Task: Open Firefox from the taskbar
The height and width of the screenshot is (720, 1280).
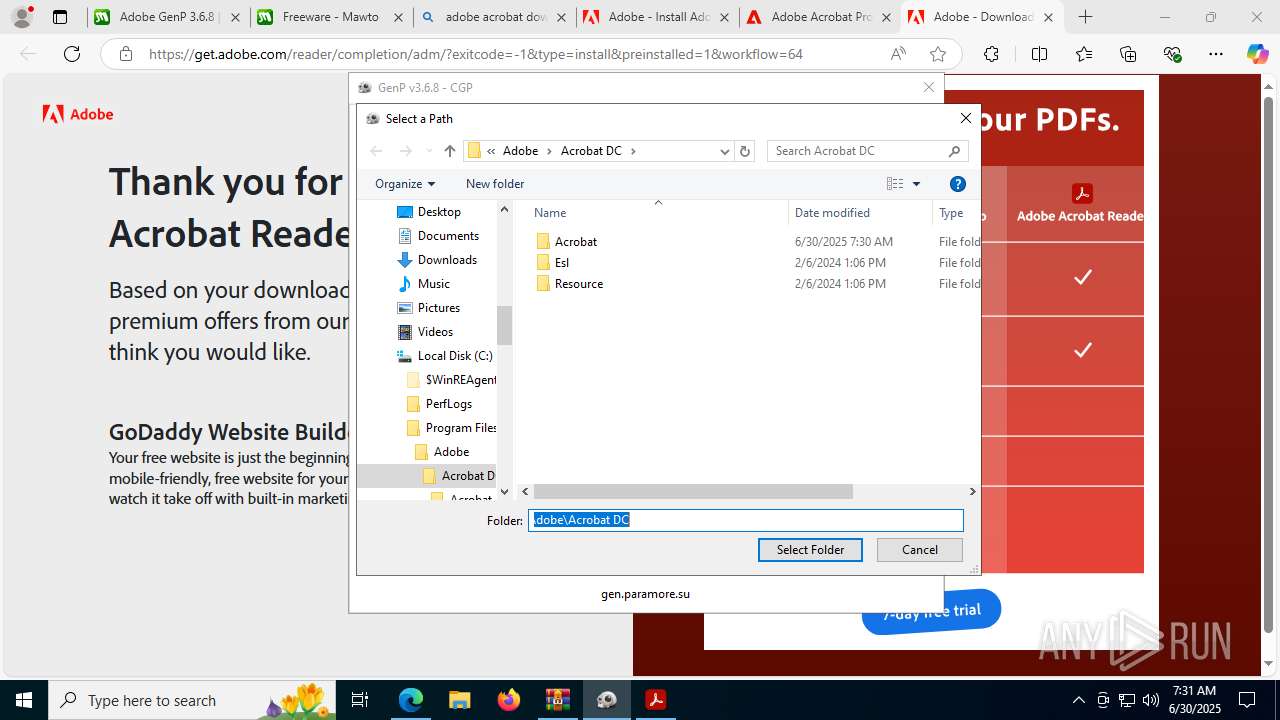Action: pyautogui.click(x=509, y=699)
